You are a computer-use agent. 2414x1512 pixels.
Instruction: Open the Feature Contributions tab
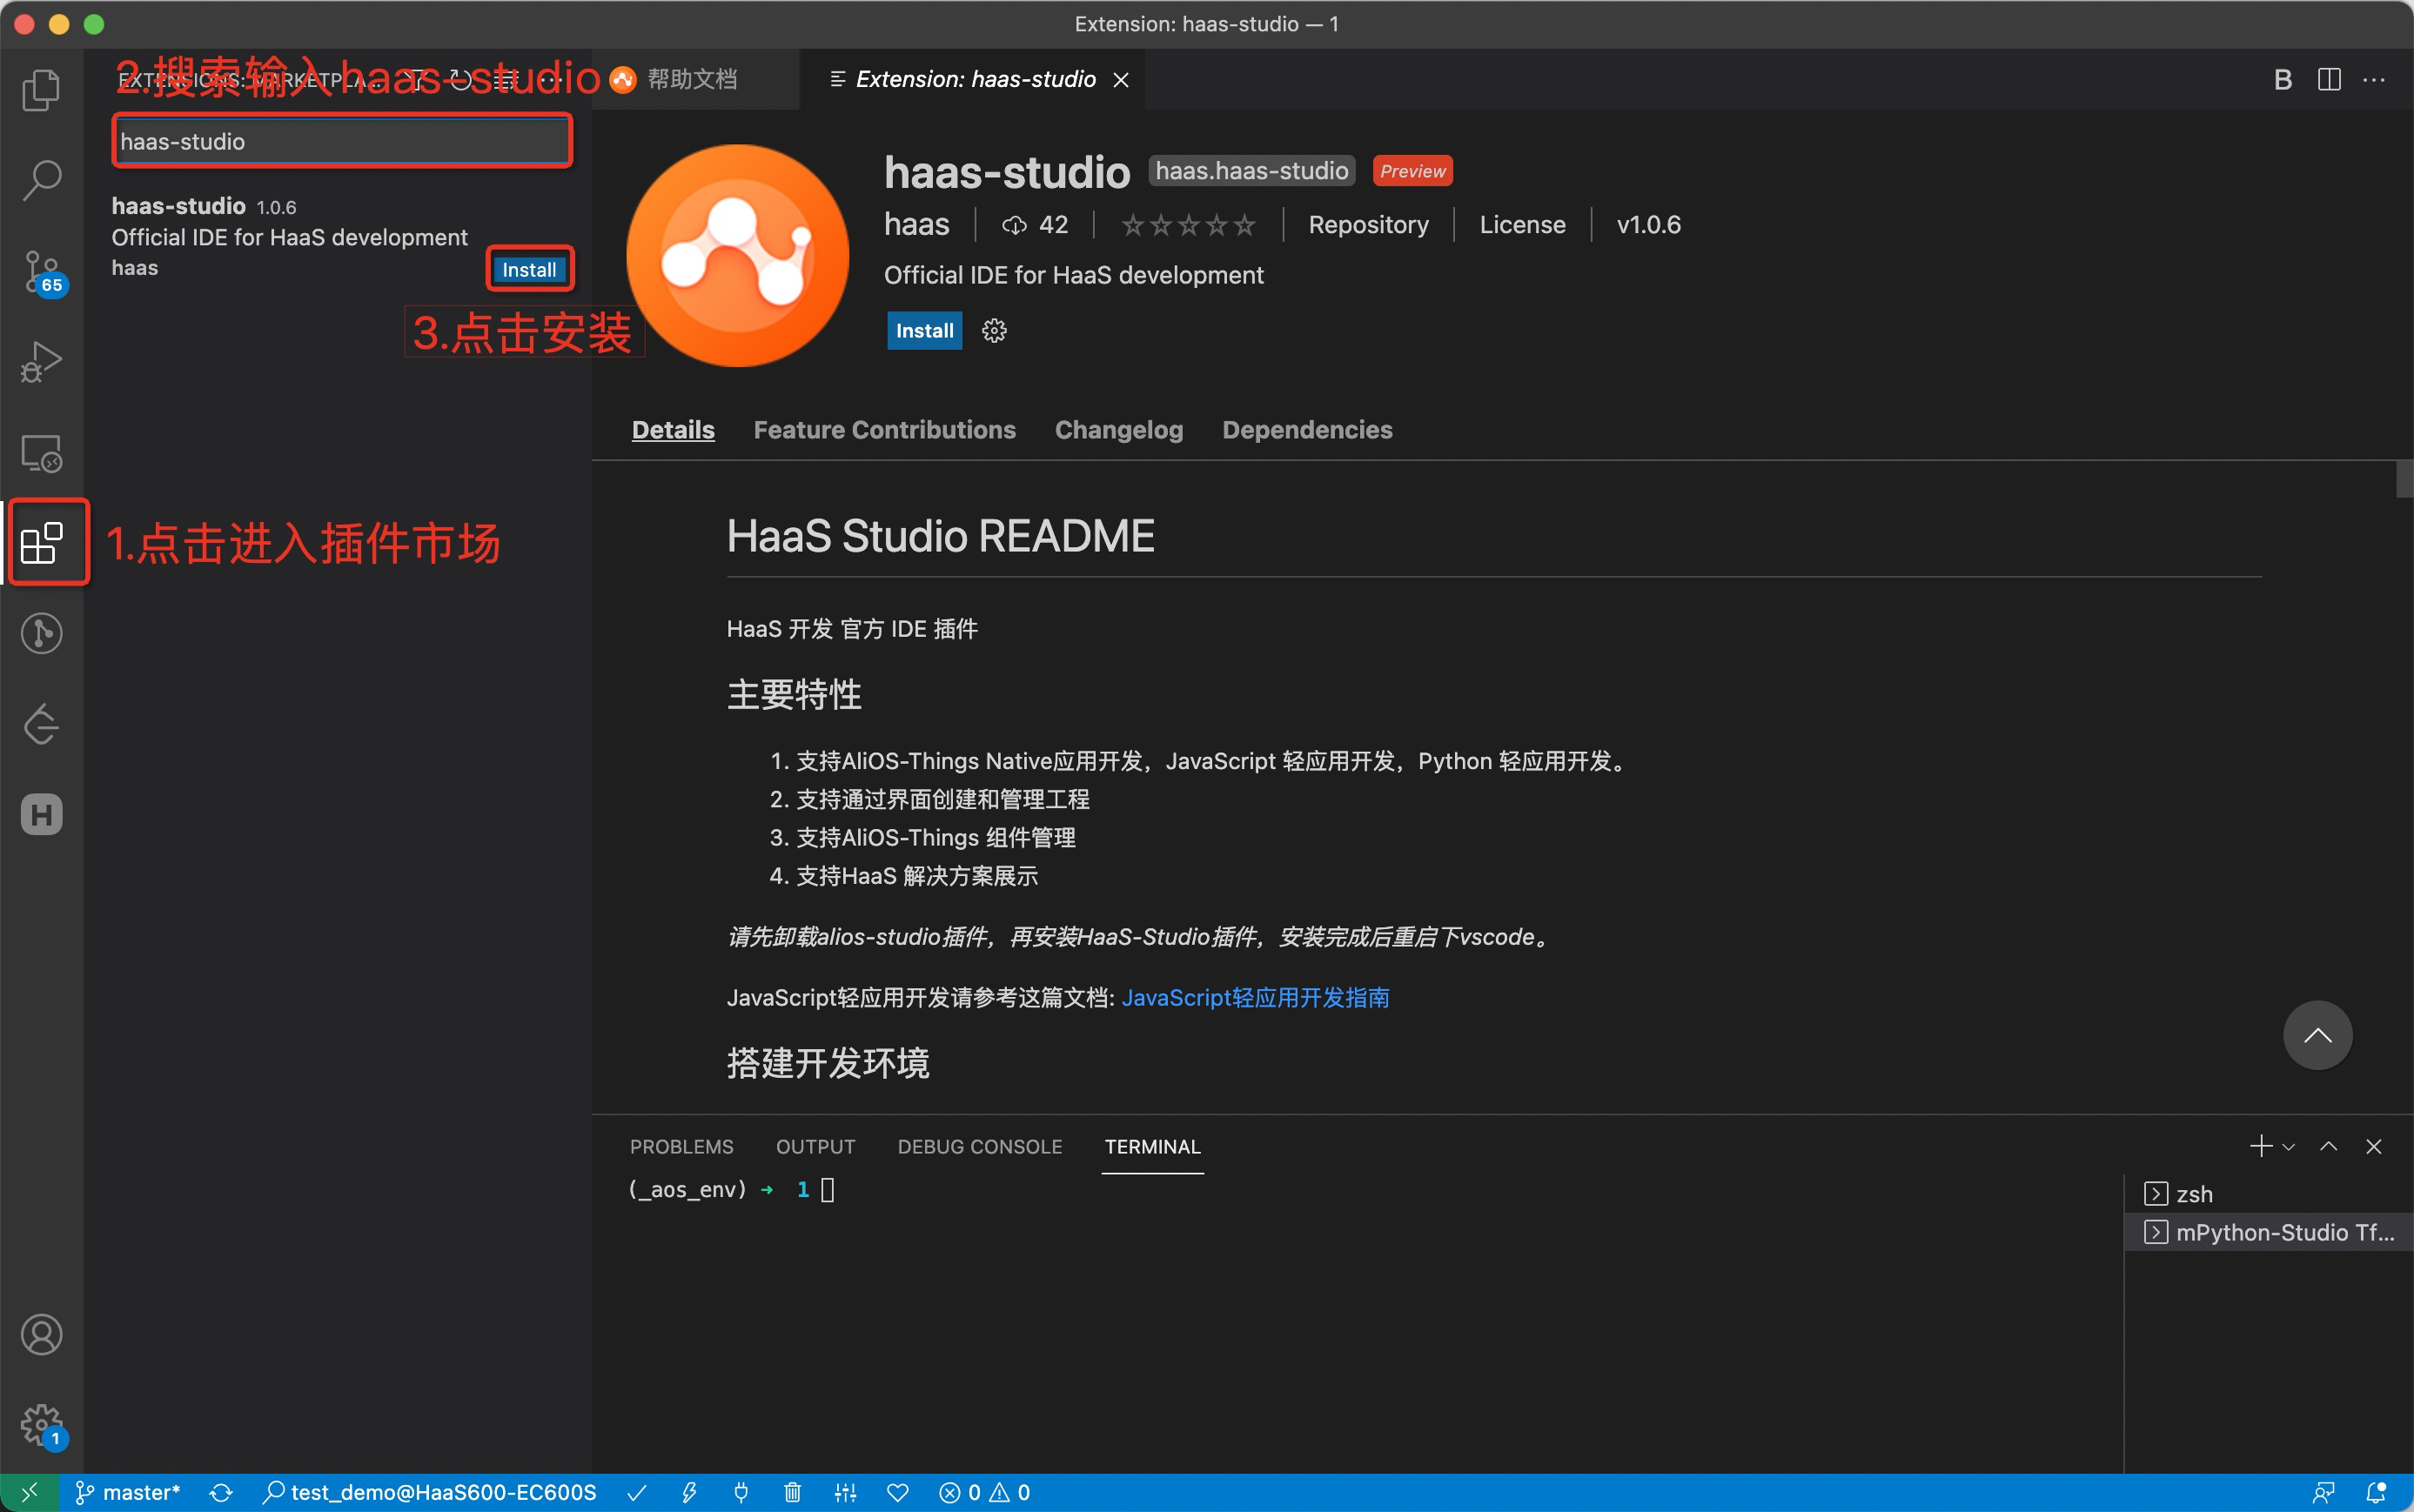[884, 430]
